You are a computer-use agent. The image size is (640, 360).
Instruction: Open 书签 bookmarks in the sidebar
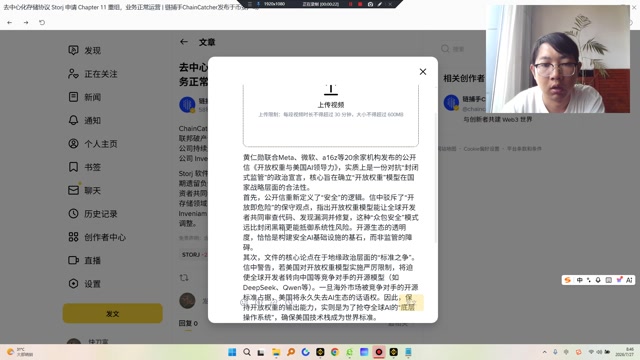[x=84, y=167]
